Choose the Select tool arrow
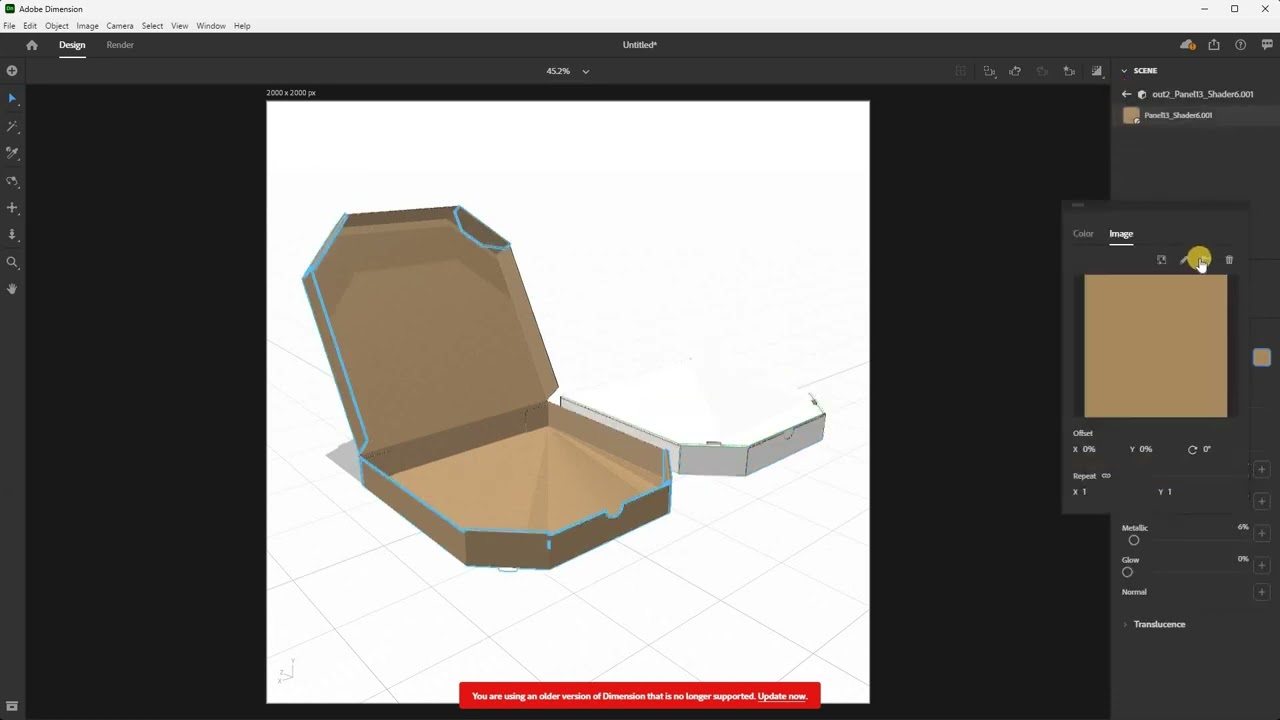 tap(12, 99)
